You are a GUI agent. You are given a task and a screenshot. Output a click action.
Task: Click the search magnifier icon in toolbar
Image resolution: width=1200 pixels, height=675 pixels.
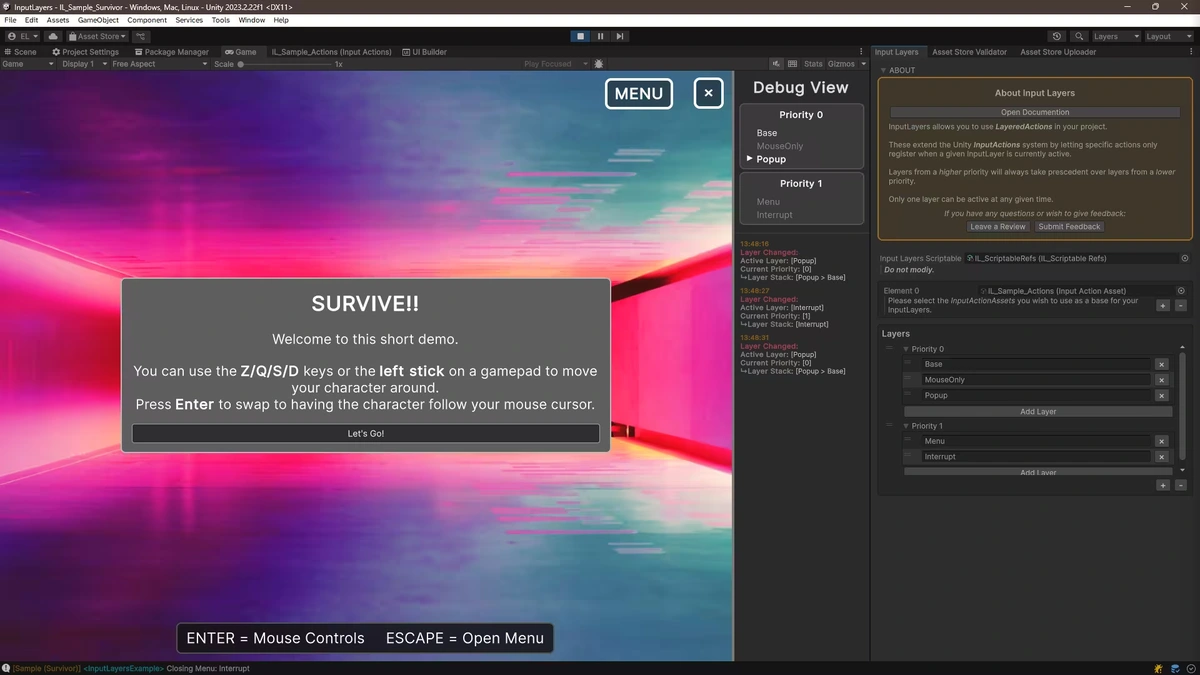click(1079, 36)
